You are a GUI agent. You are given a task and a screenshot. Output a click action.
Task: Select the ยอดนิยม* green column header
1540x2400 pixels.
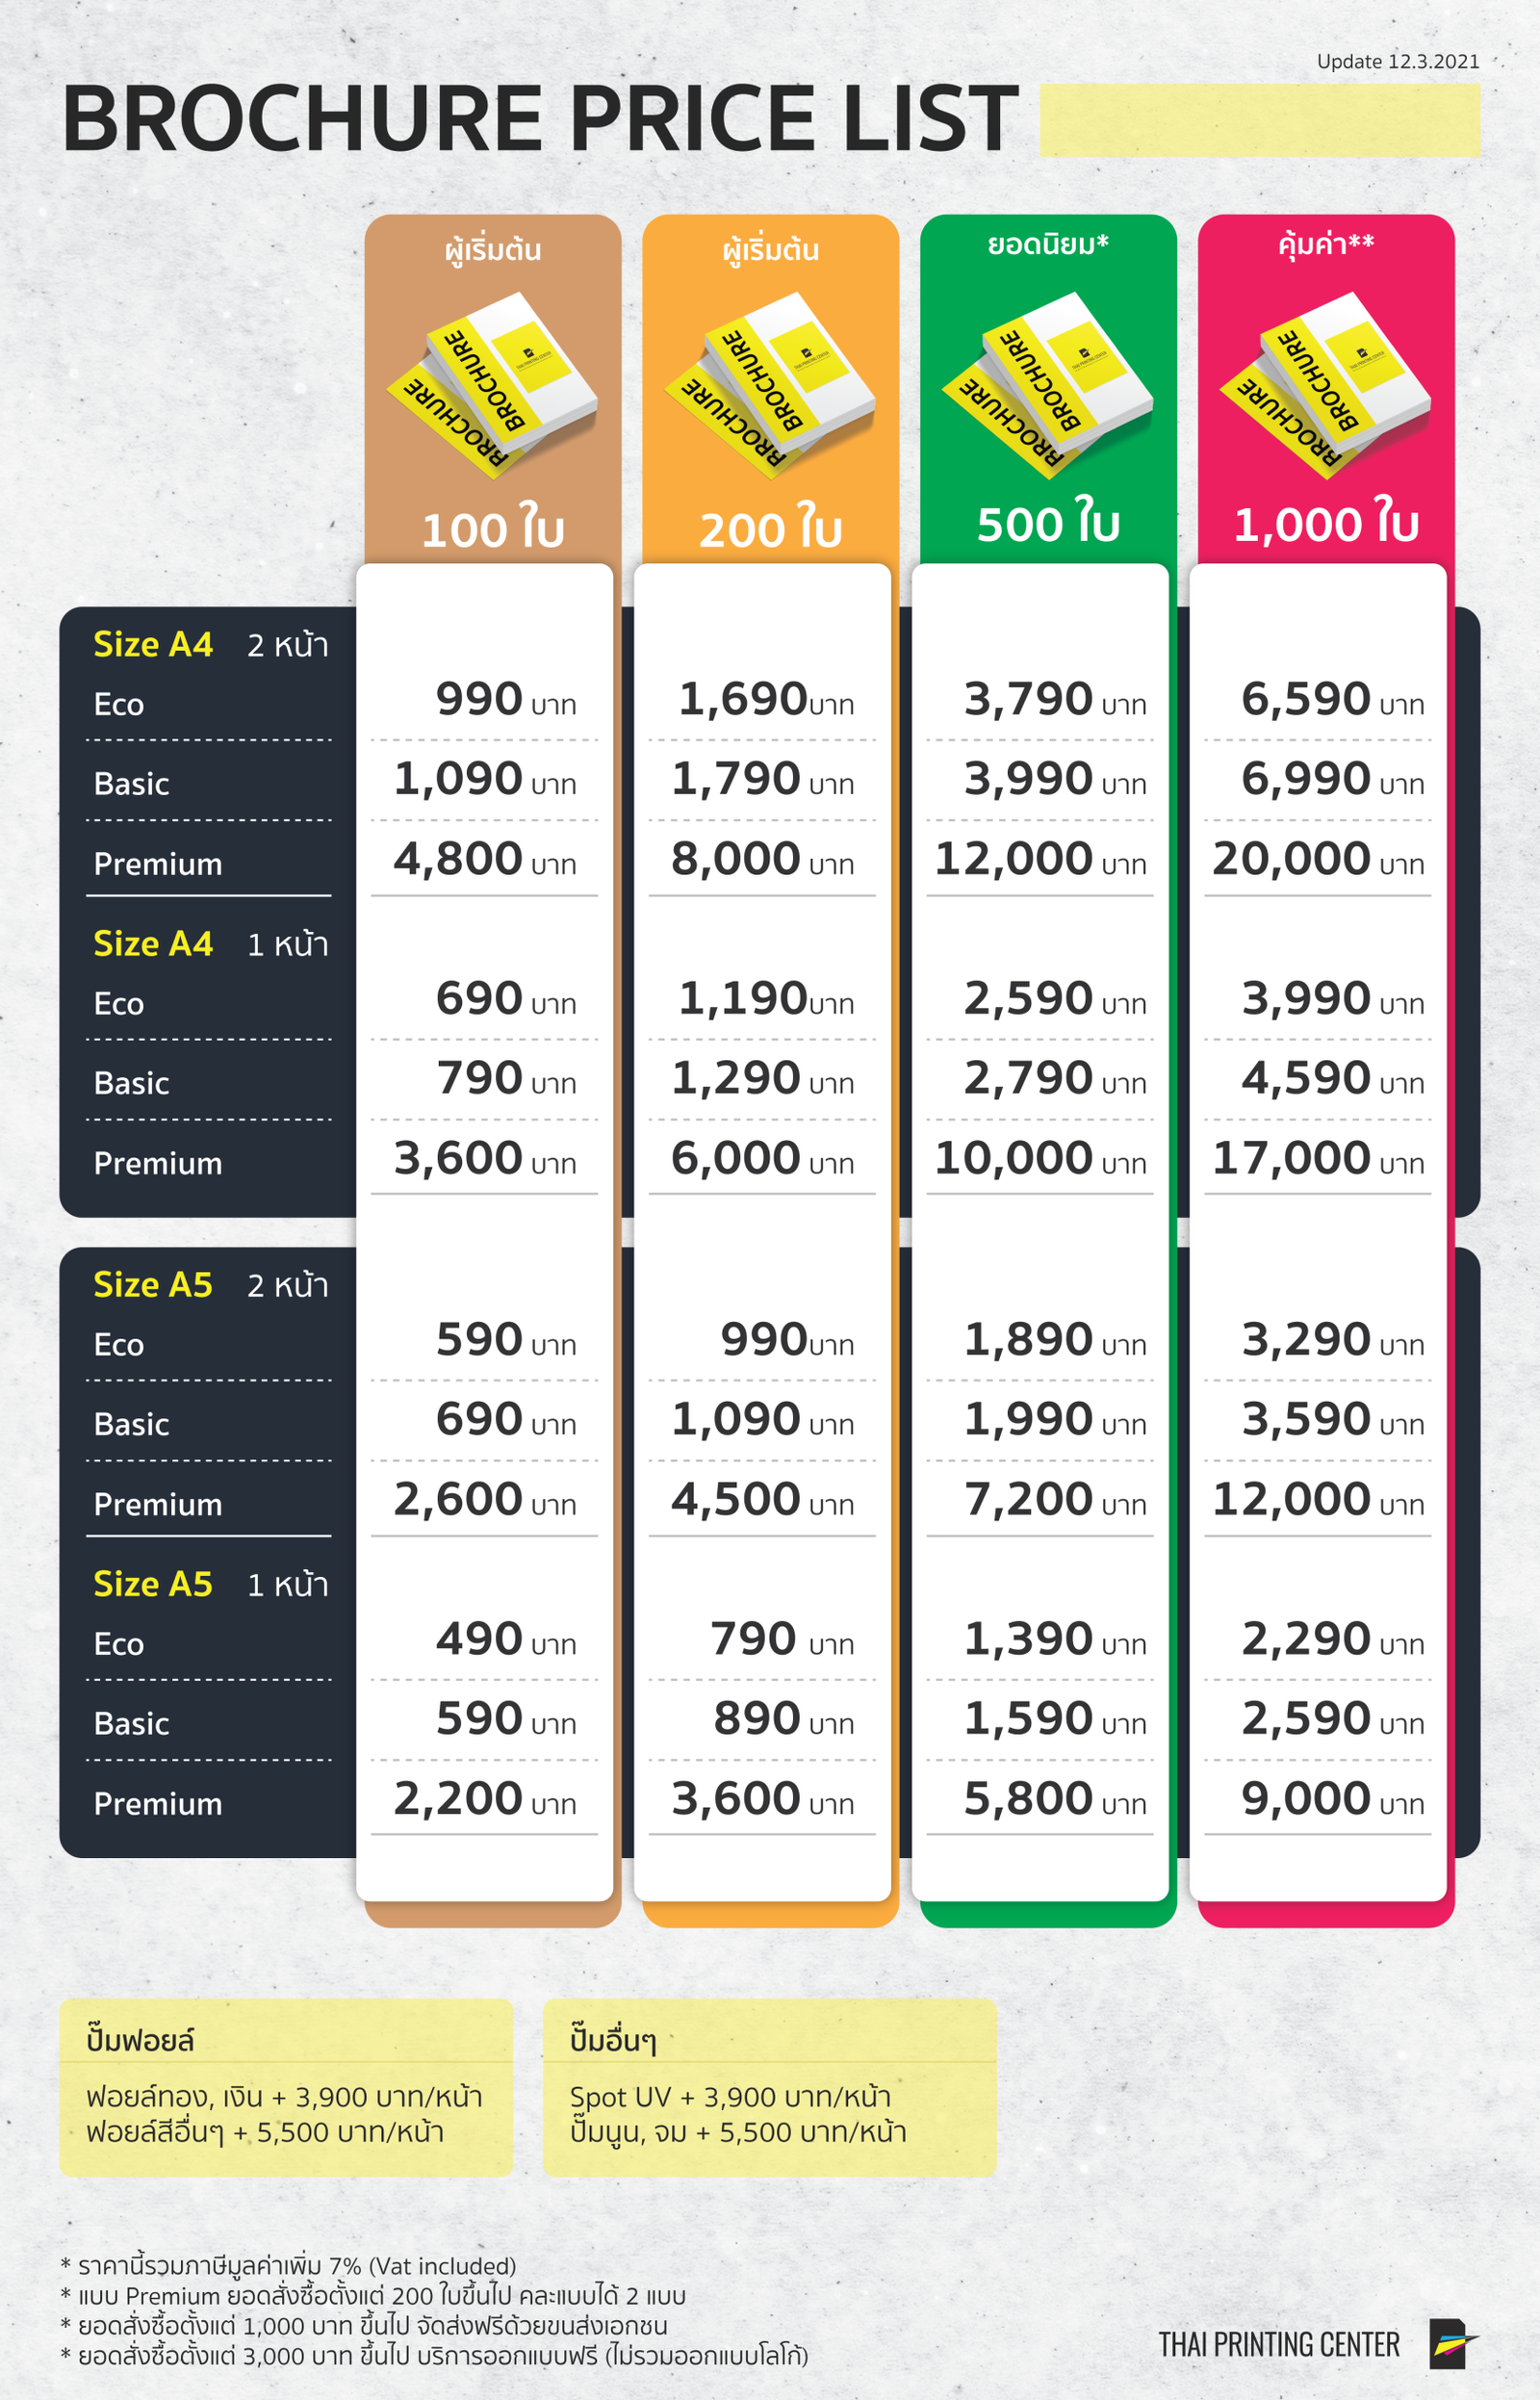tap(1048, 244)
